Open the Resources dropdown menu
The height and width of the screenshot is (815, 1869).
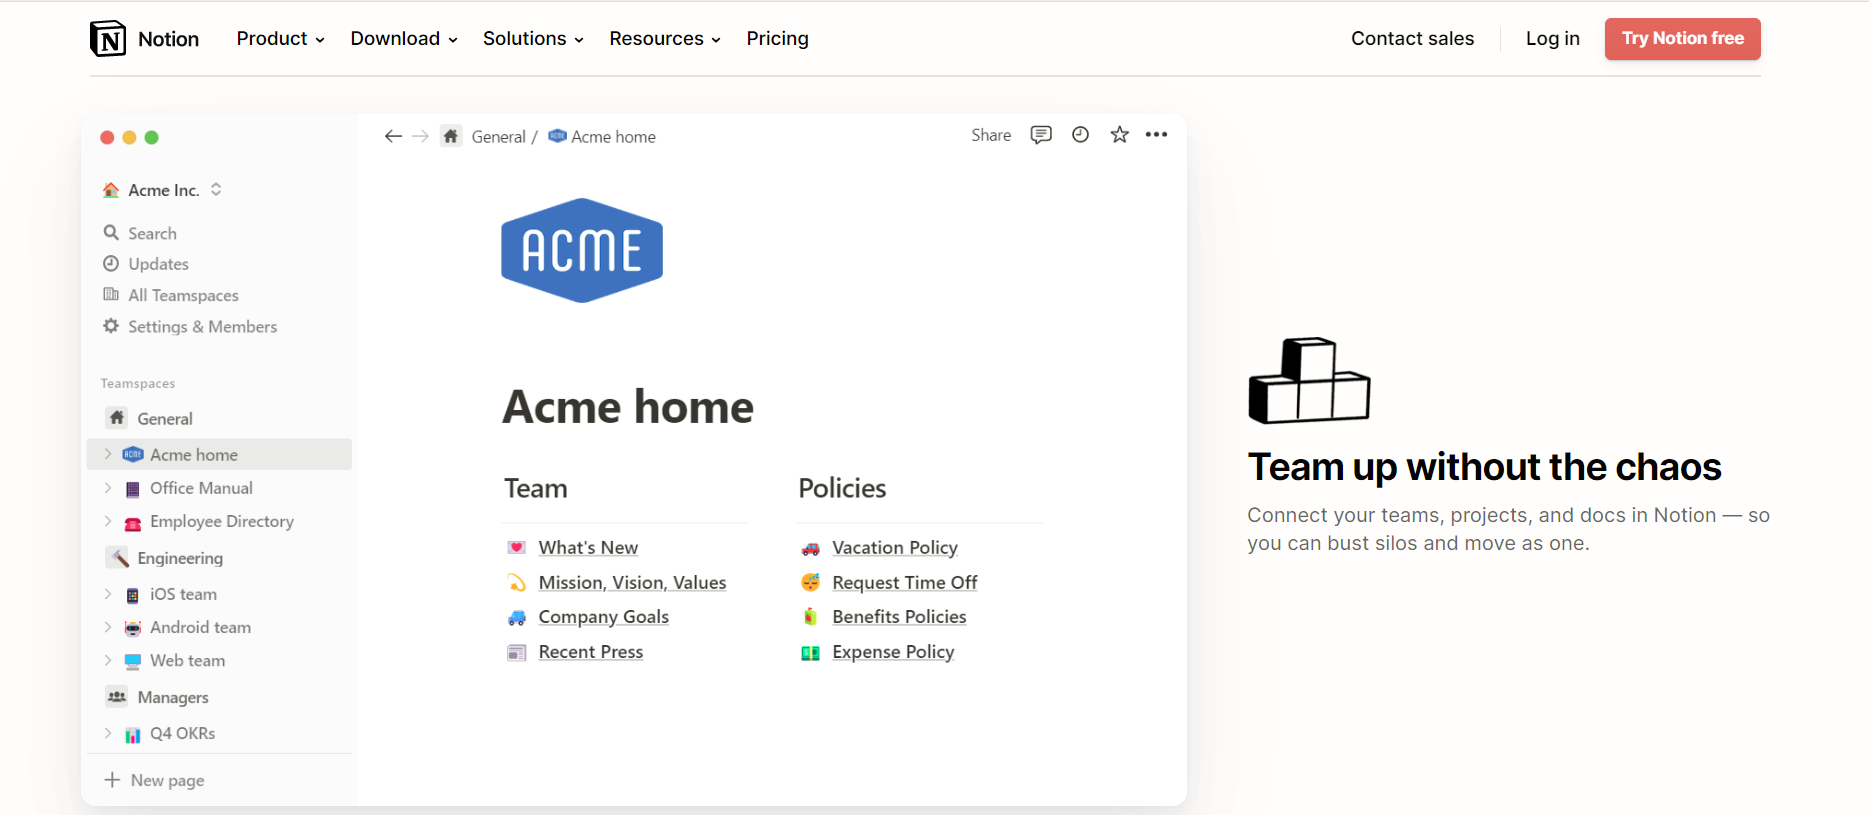coord(665,38)
